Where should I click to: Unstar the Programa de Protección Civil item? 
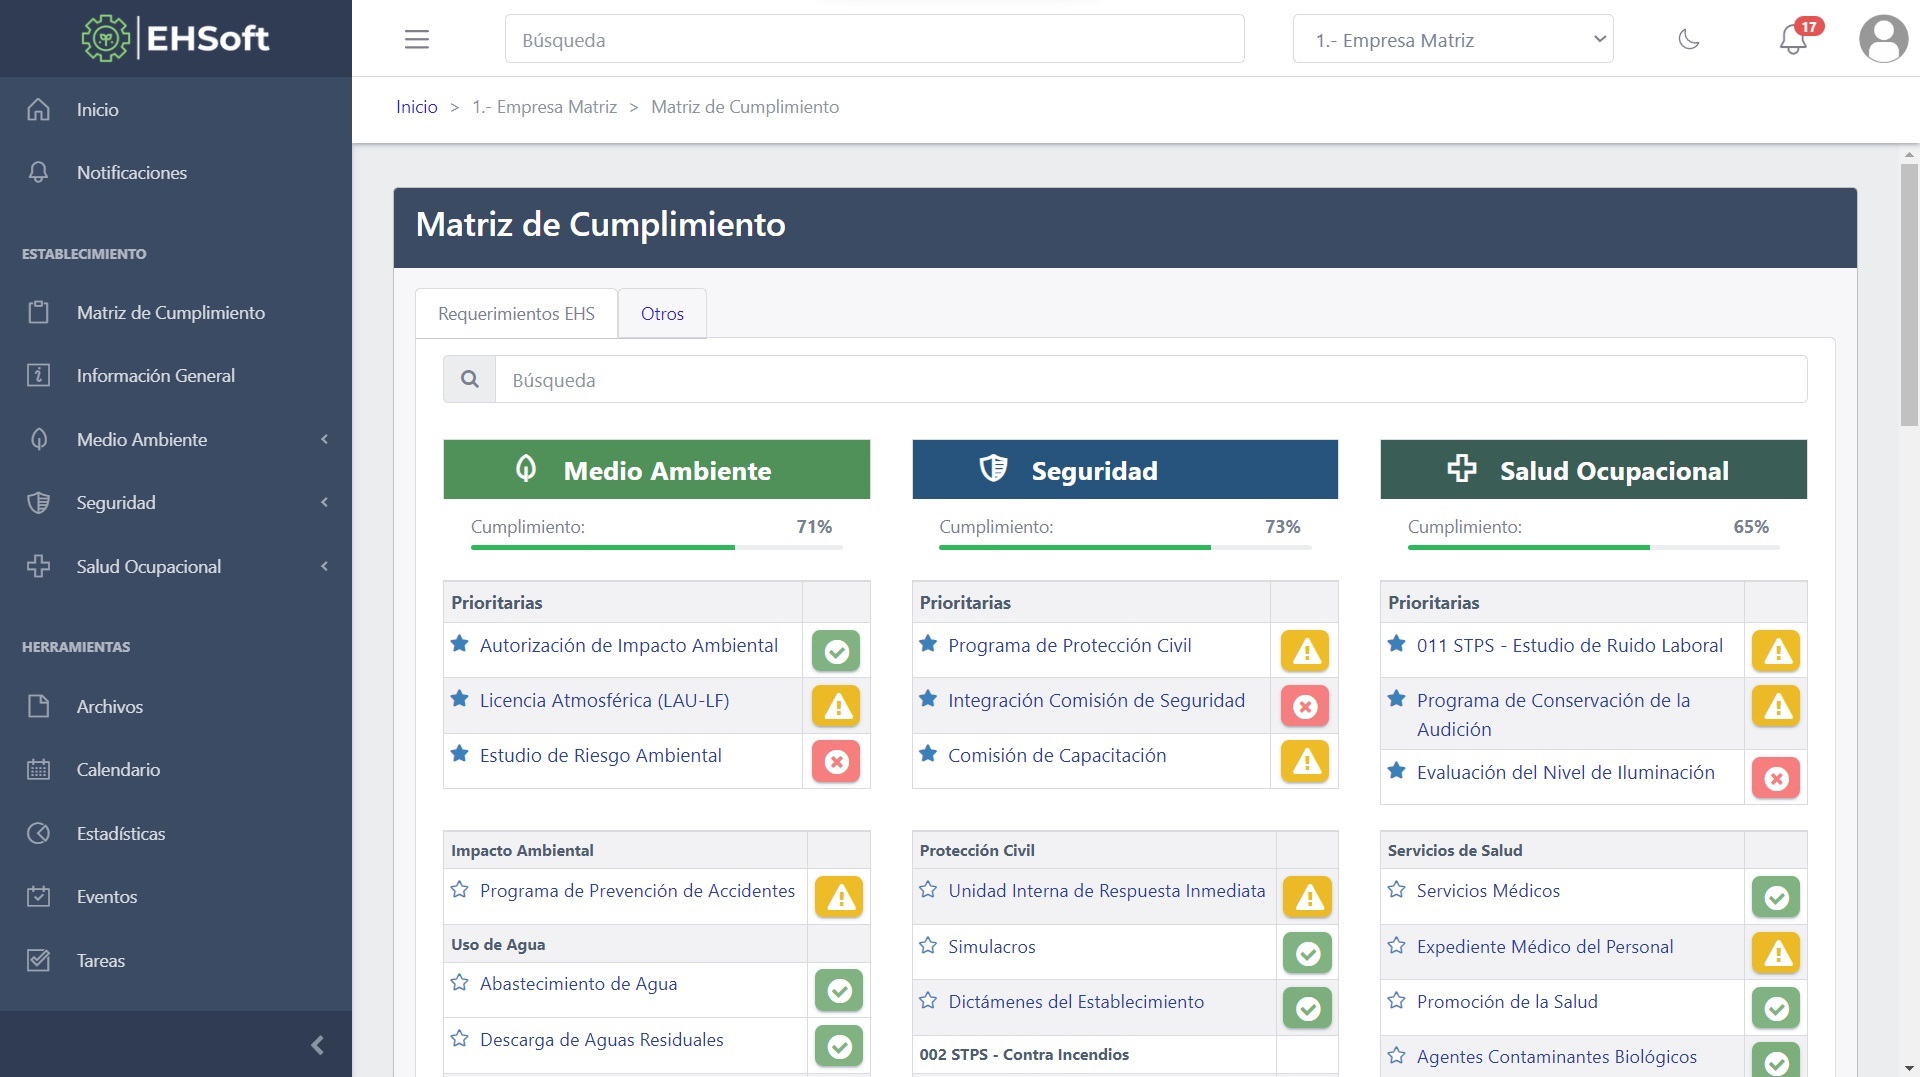pyautogui.click(x=928, y=645)
